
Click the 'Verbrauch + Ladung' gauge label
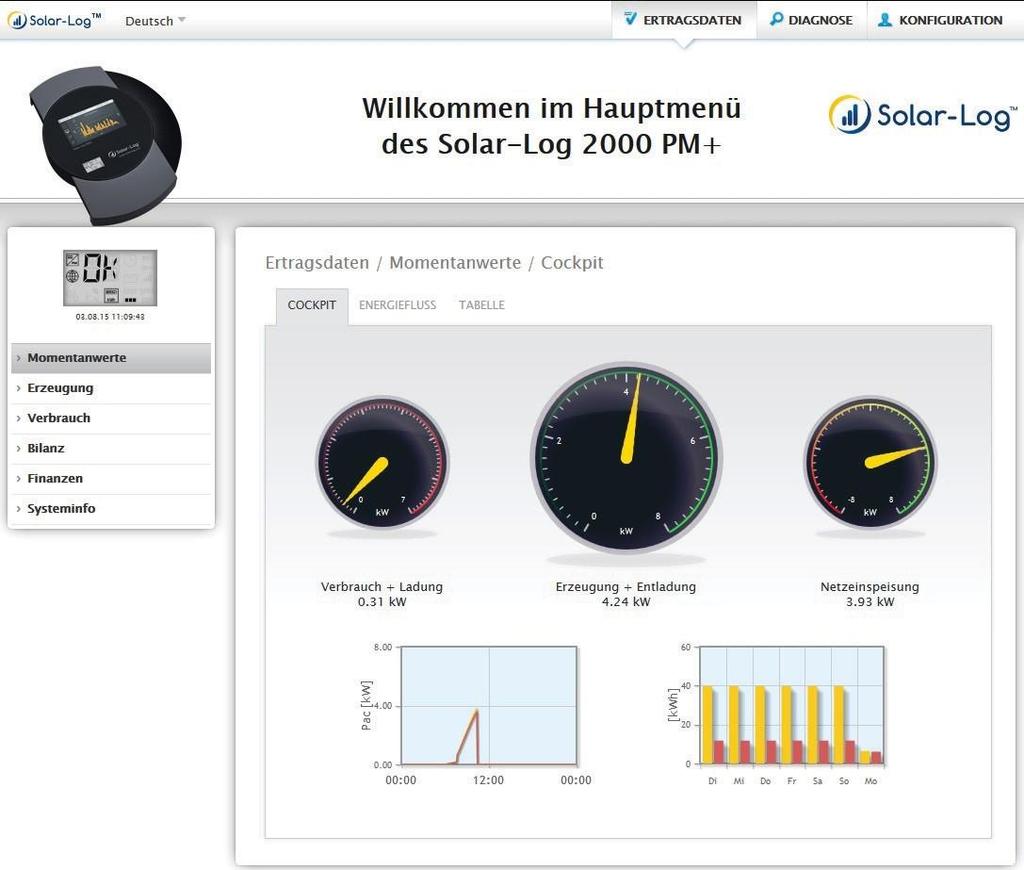click(382, 587)
